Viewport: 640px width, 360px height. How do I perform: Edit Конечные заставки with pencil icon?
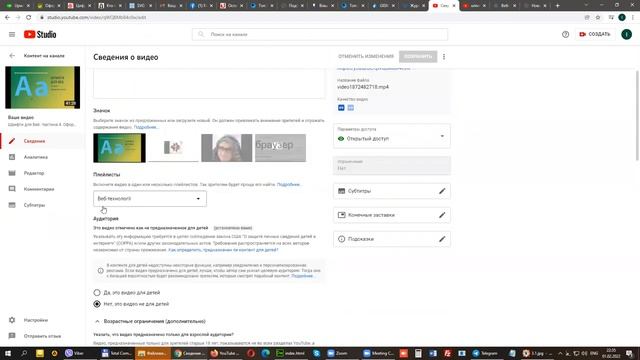coord(442,215)
